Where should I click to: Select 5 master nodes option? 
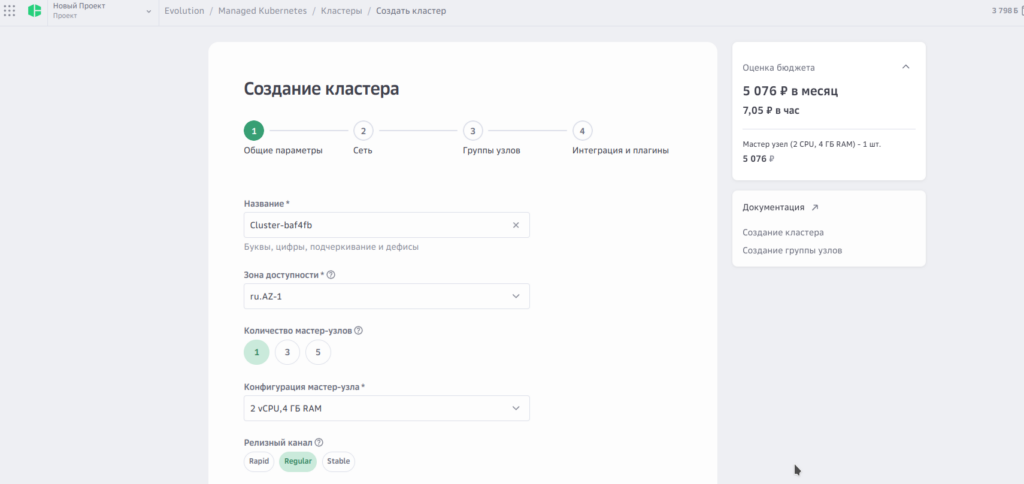tap(318, 352)
